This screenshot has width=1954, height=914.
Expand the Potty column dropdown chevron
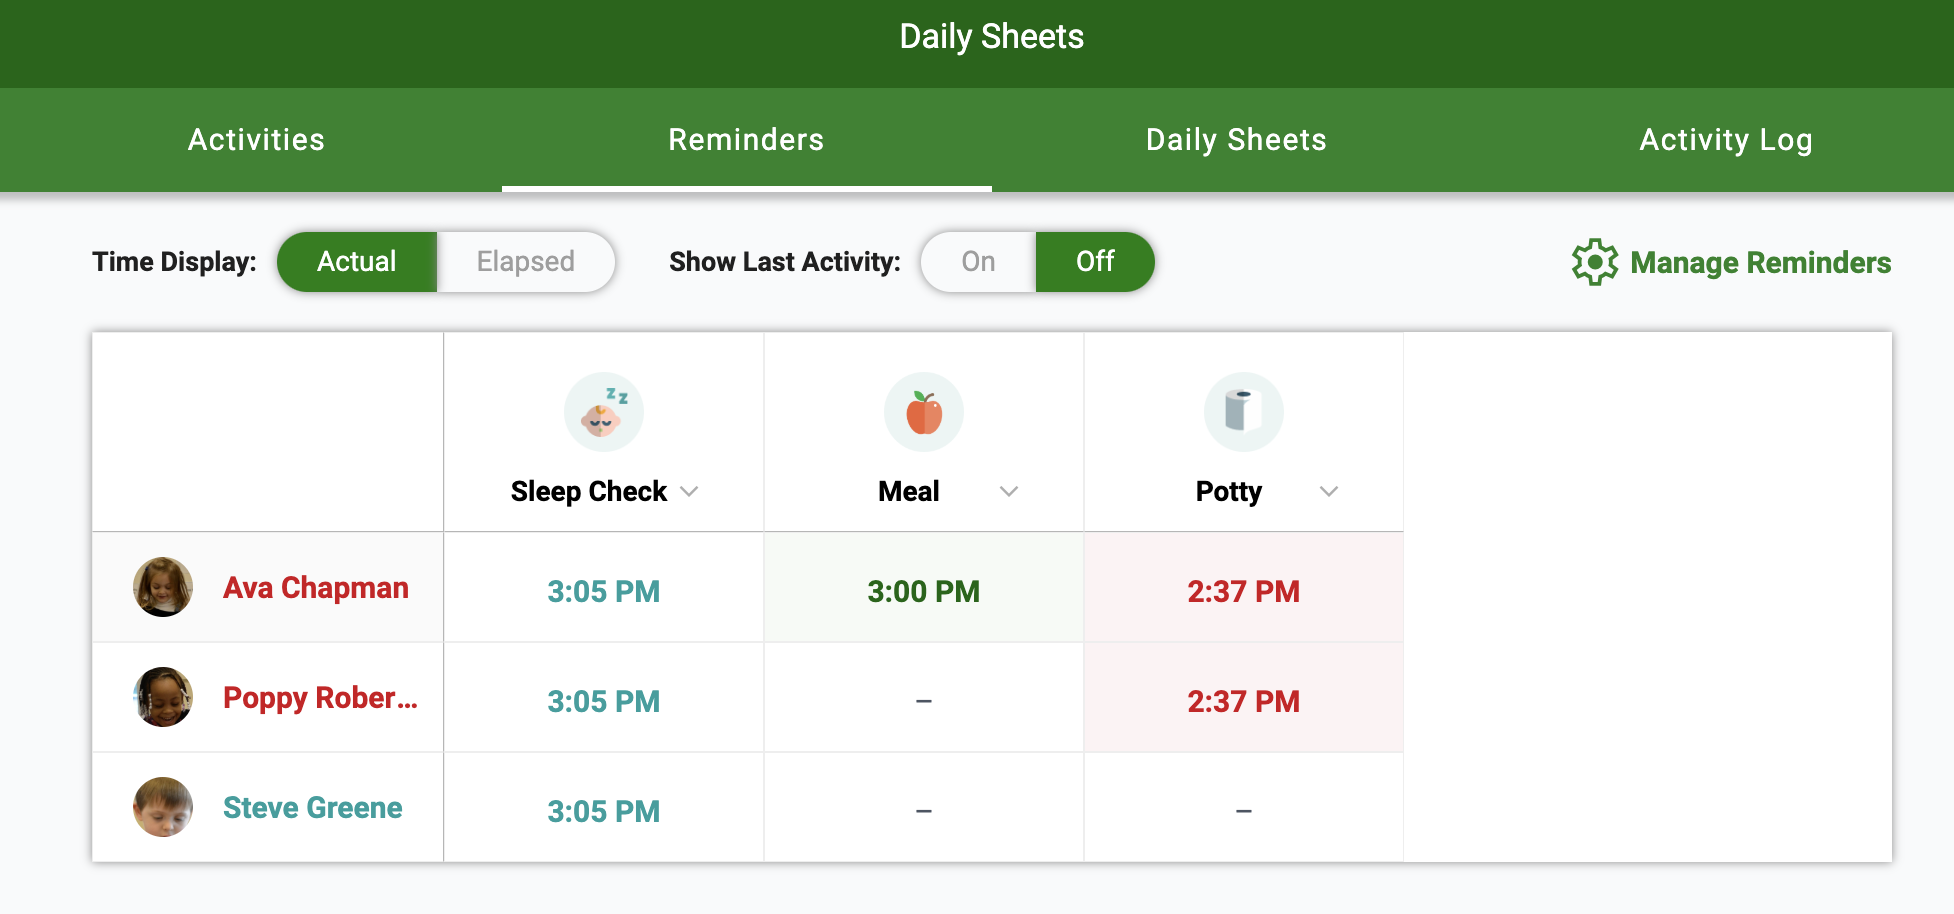[1329, 491]
